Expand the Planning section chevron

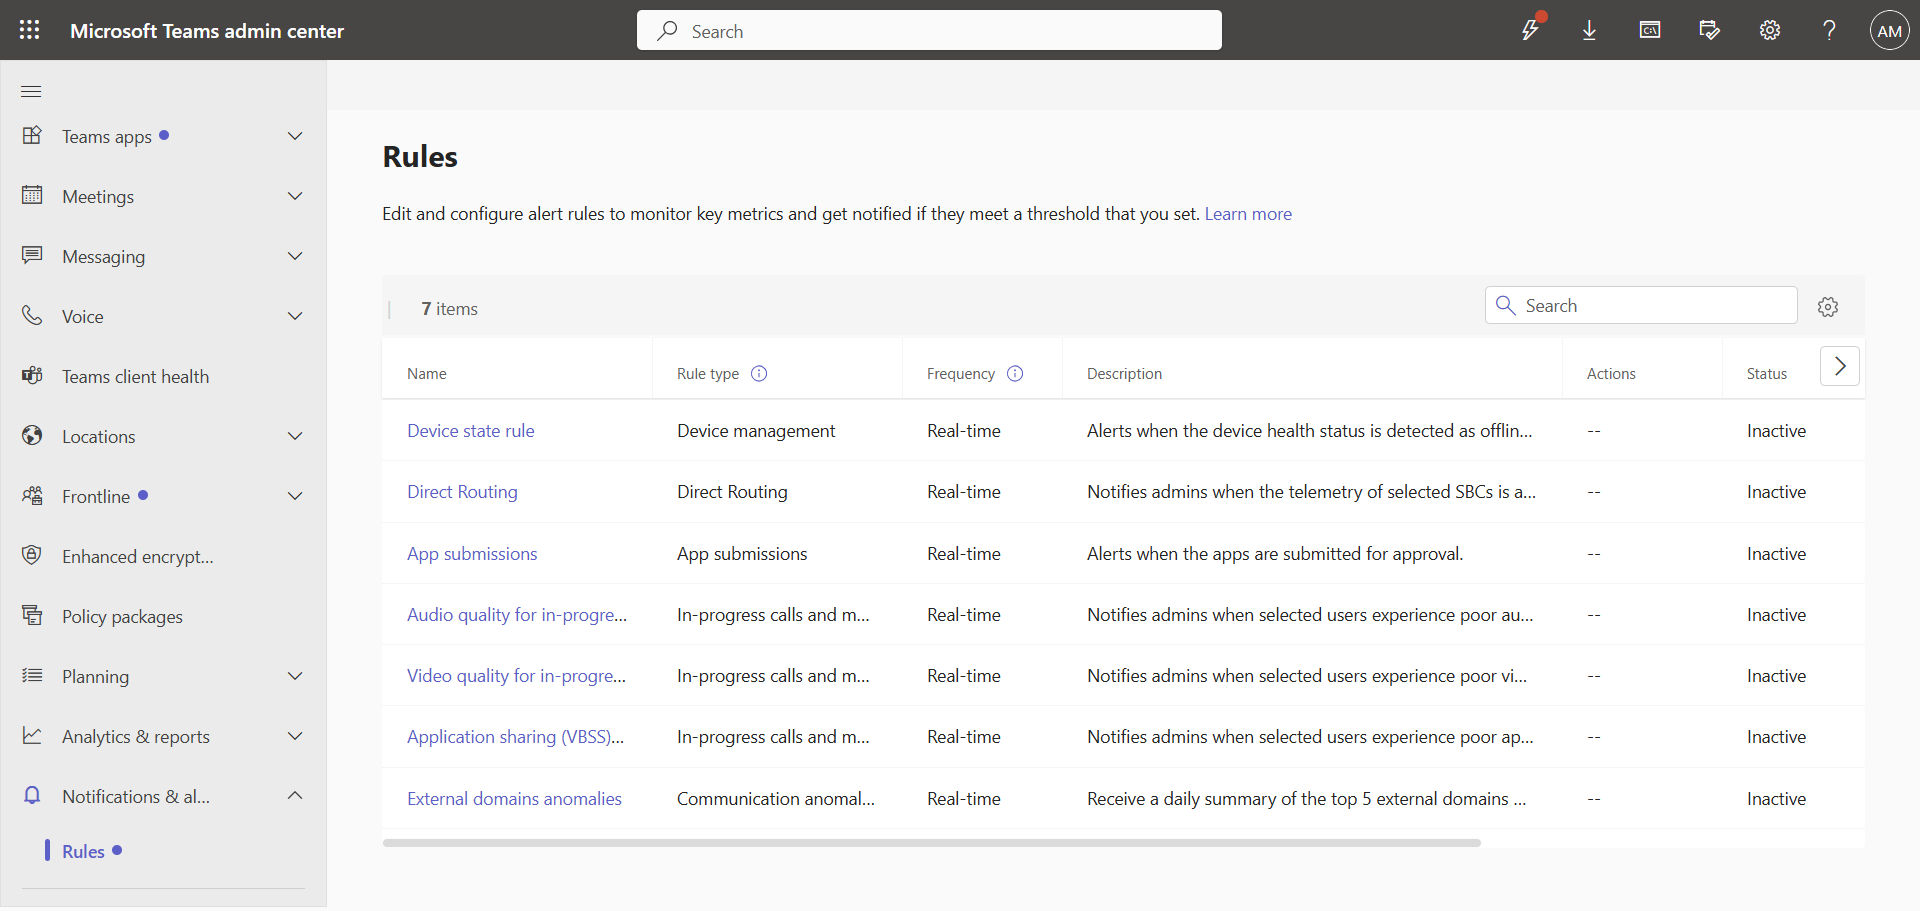point(295,676)
